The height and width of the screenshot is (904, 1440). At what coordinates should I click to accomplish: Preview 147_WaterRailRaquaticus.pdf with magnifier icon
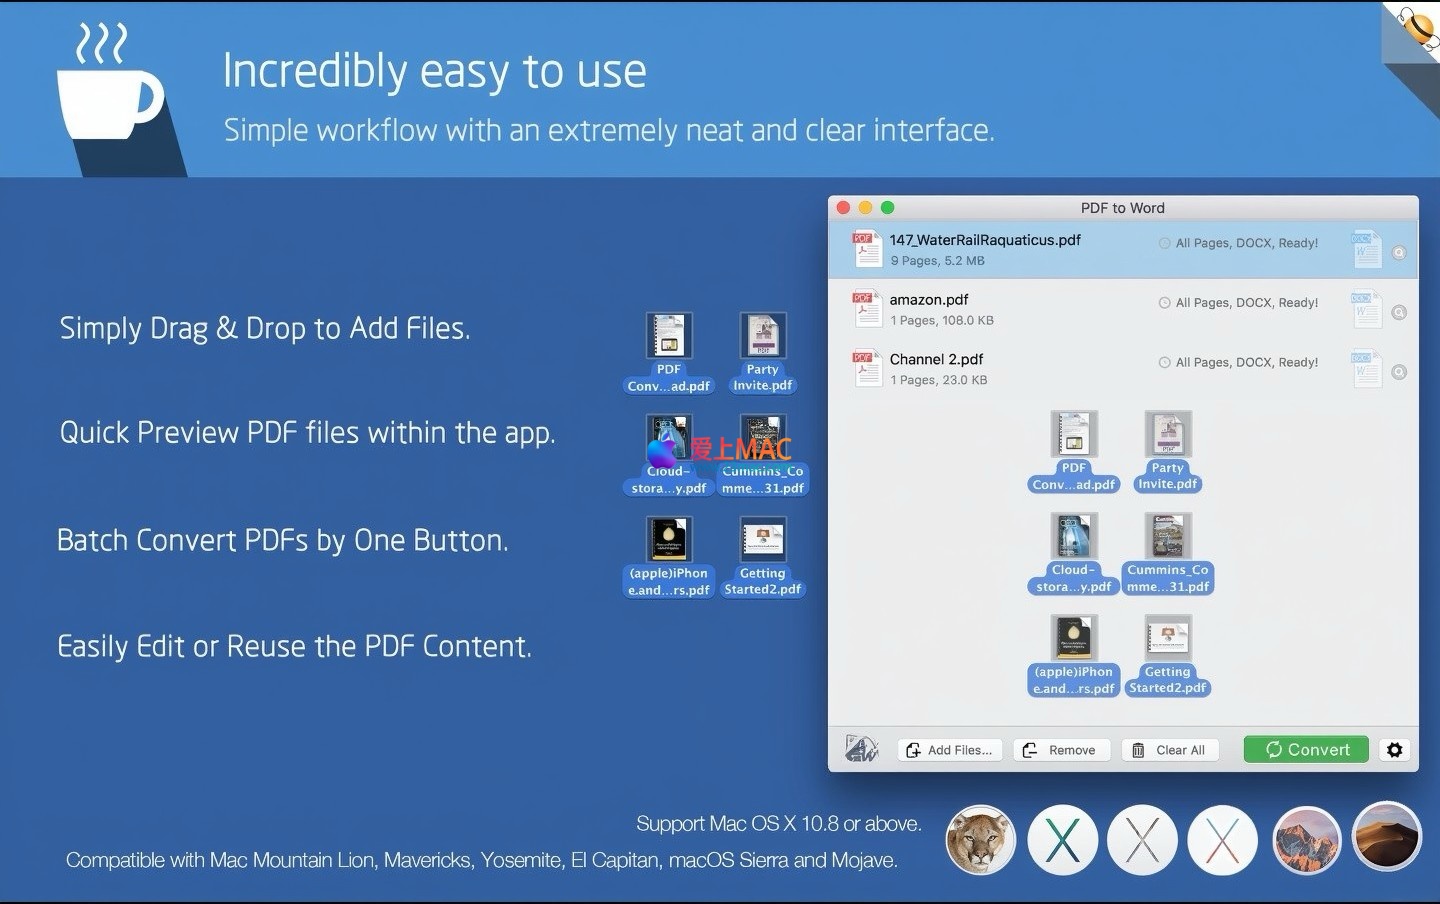tap(1399, 253)
